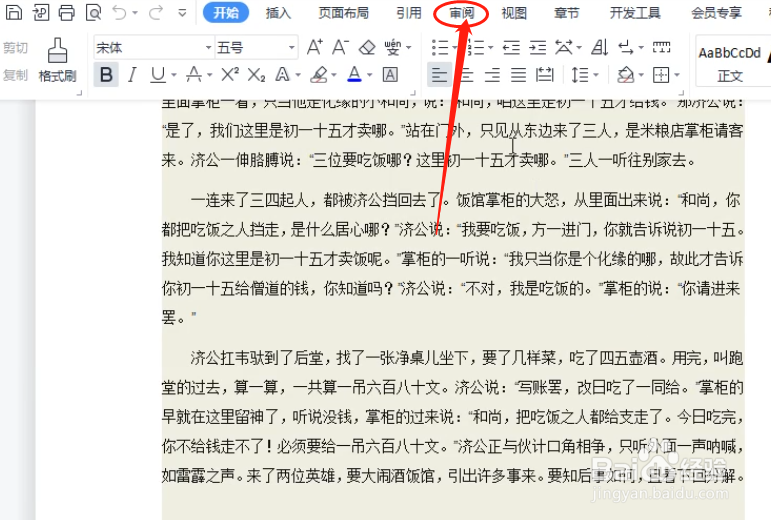The width and height of the screenshot is (771, 520).
Task: Switch to the 视图 tab
Action: tap(514, 13)
